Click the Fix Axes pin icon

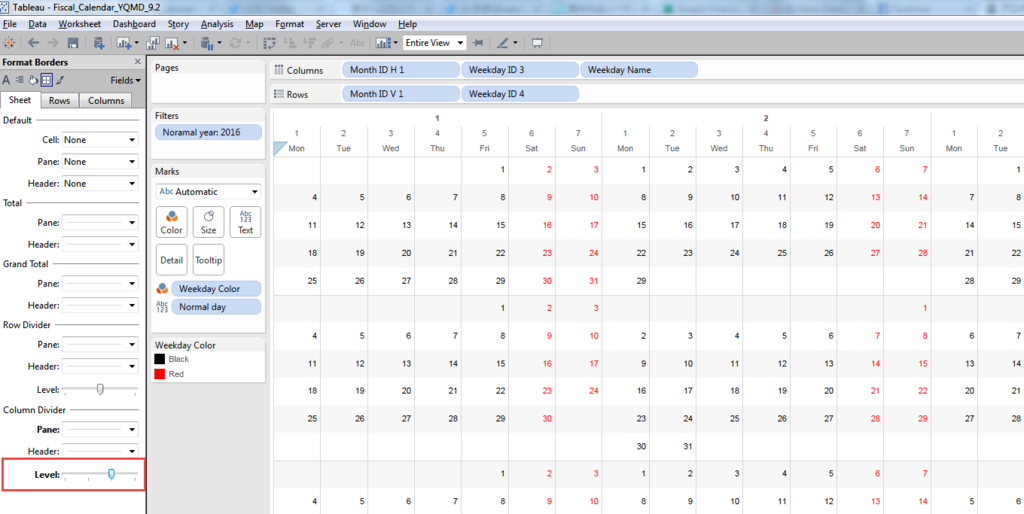[x=478, y=43]
